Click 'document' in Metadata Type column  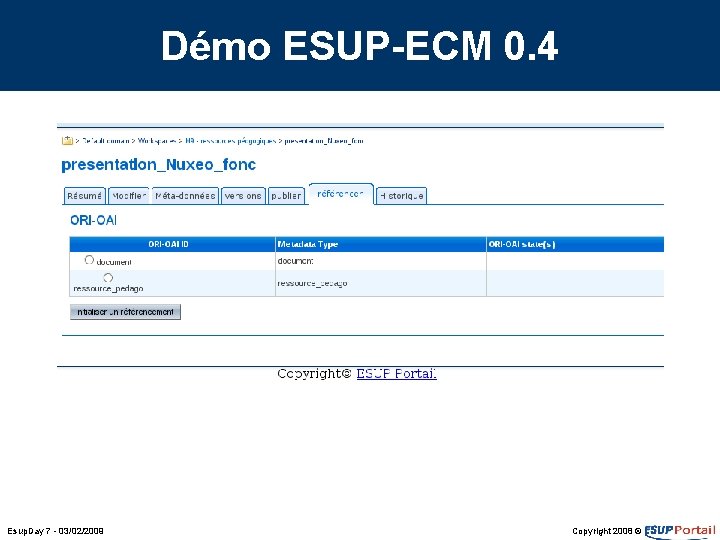point(295,261)
